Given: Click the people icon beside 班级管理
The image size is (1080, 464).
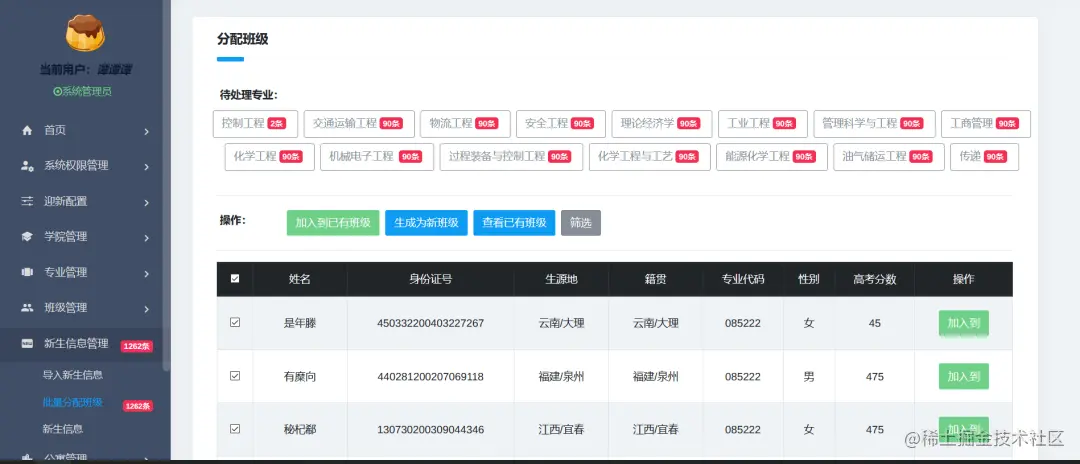Looking at the screenshot, I should click(x=28, y=308).
